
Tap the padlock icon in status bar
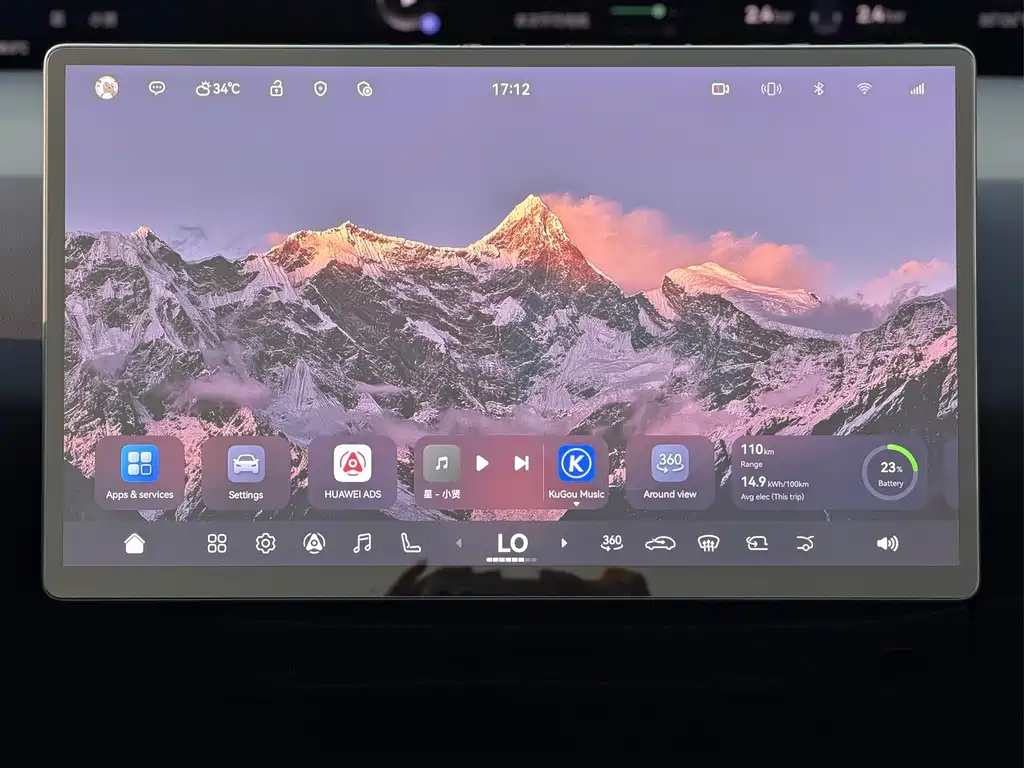coord(276,88)
